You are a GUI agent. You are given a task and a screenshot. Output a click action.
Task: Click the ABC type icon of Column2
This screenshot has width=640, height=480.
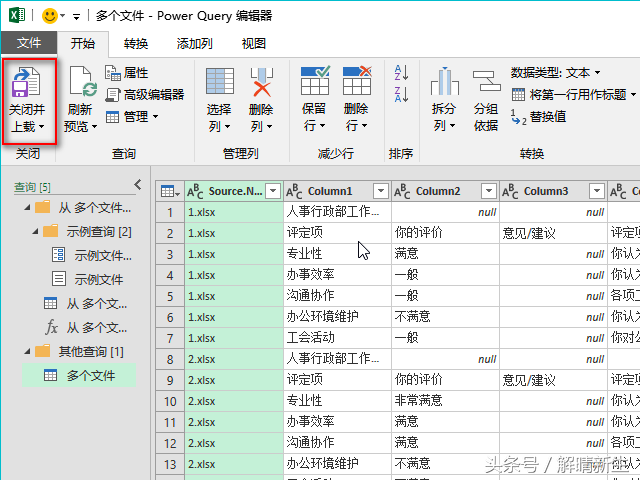402,191
